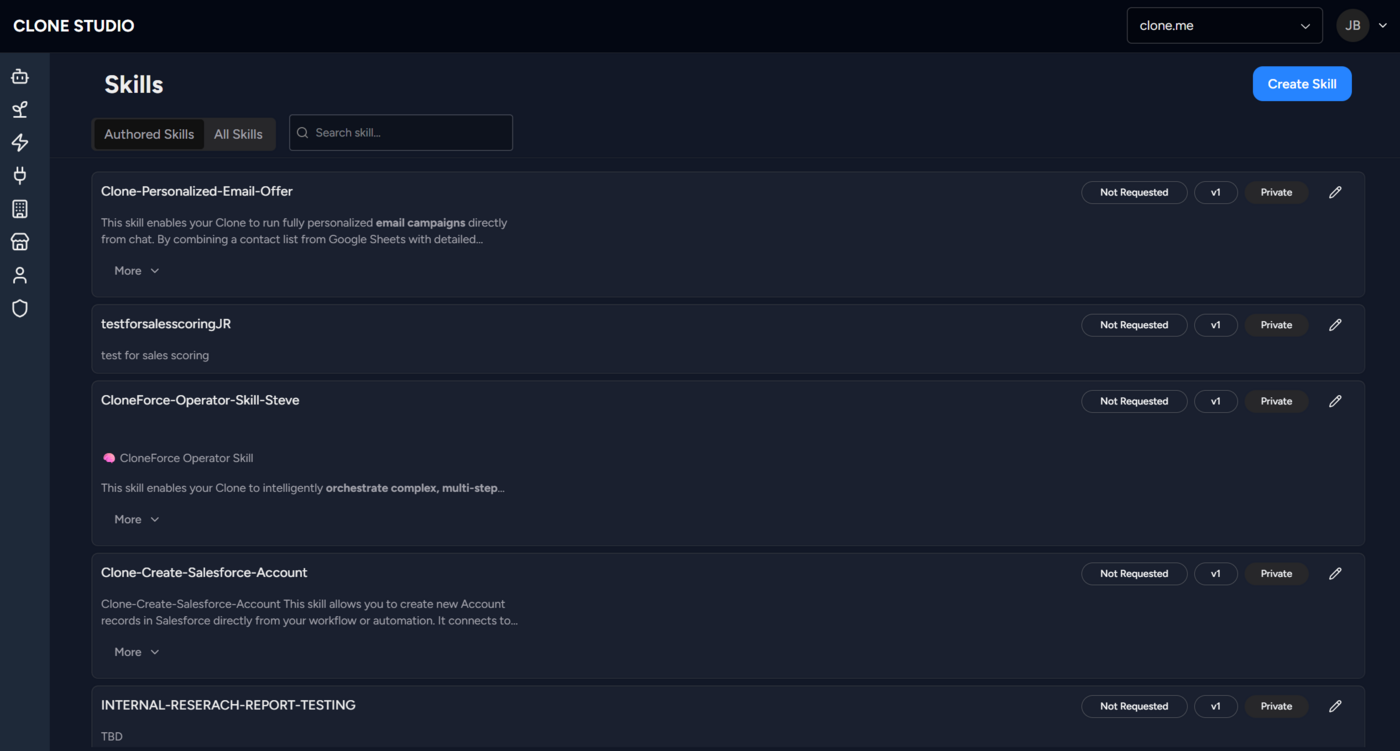
Task: Open the plug connector sidebar icon
Action: coord(20,176)
